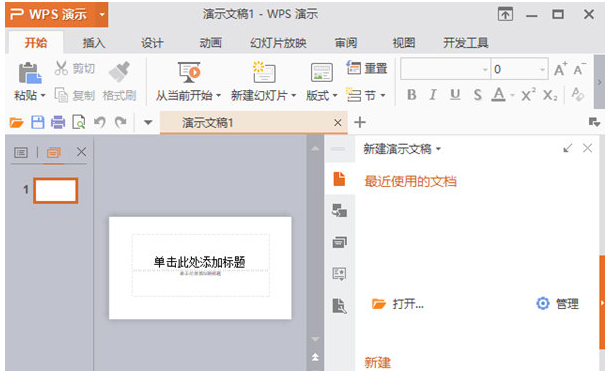Click the Paste clipboard icon
The height and width of the screenshot is (371, 610).
tap(30, 73)
